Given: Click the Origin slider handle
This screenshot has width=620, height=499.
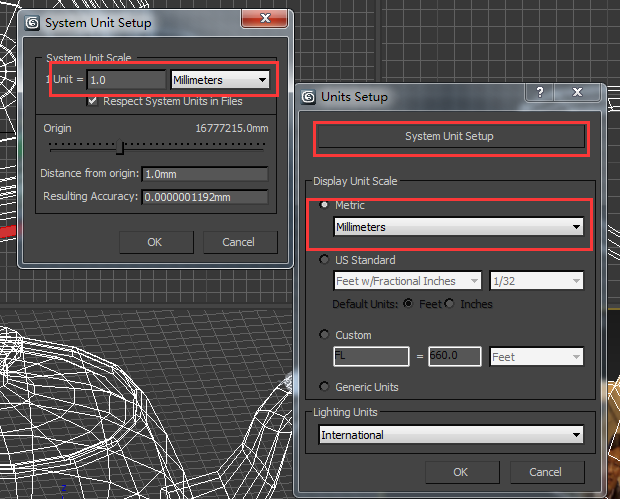Looking at the screenshot, I should coord(120,147).
